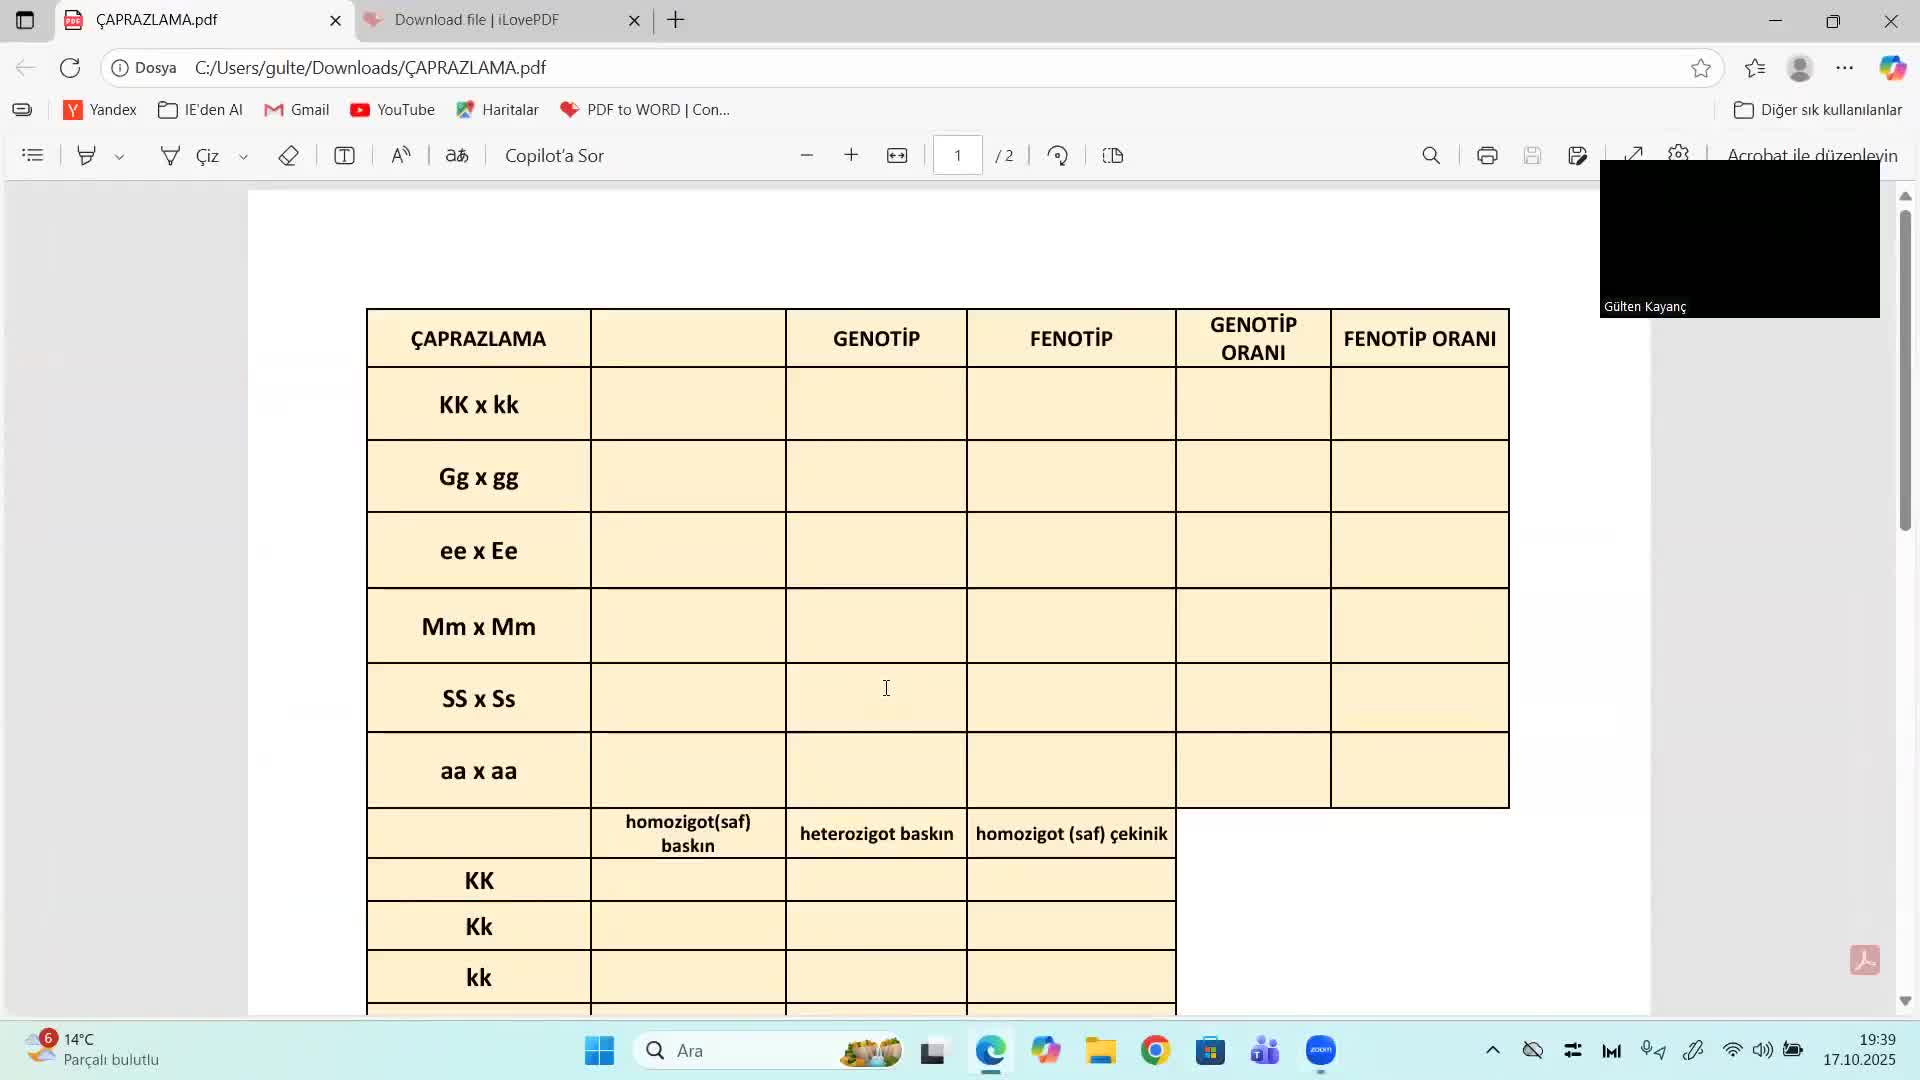Image resolution: width=1920 pixels, height=1080 pixels.
Task: Print the PDF document
Action: pos(1487,155)
